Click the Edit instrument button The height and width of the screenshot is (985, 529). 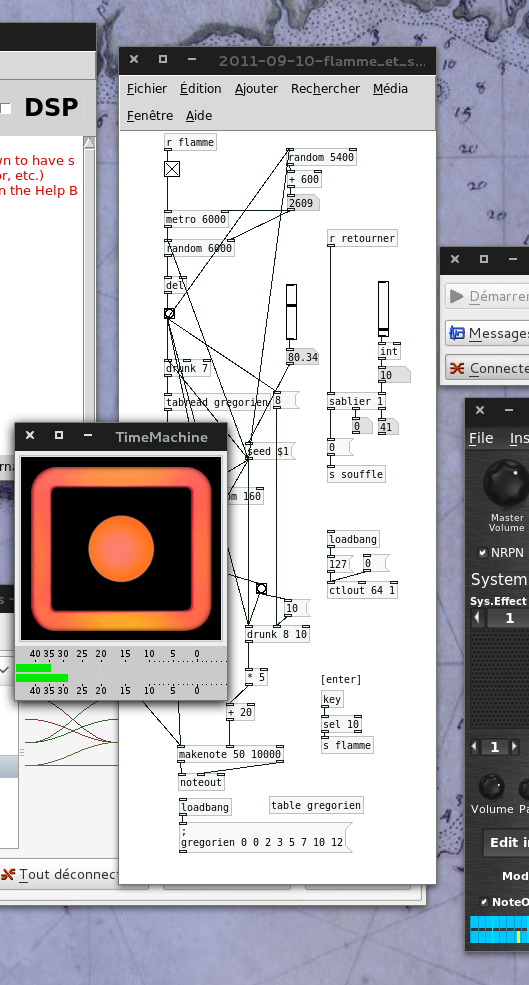506,842
